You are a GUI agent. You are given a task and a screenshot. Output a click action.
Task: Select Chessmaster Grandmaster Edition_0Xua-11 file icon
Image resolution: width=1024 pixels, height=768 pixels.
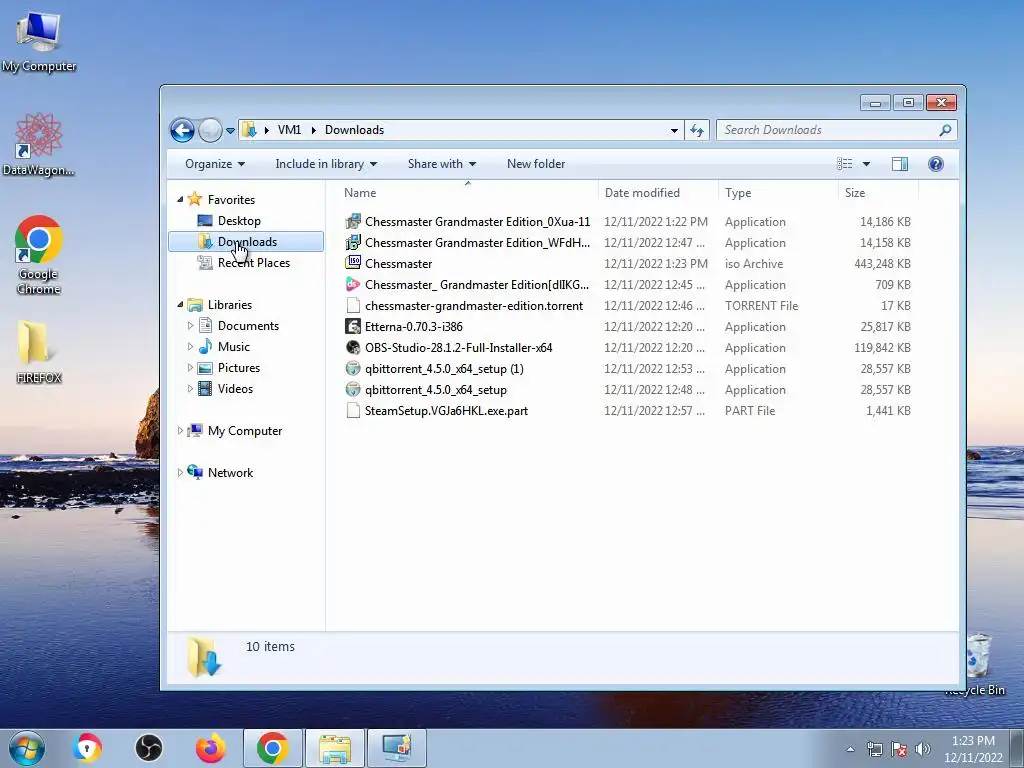coord(353,221)
